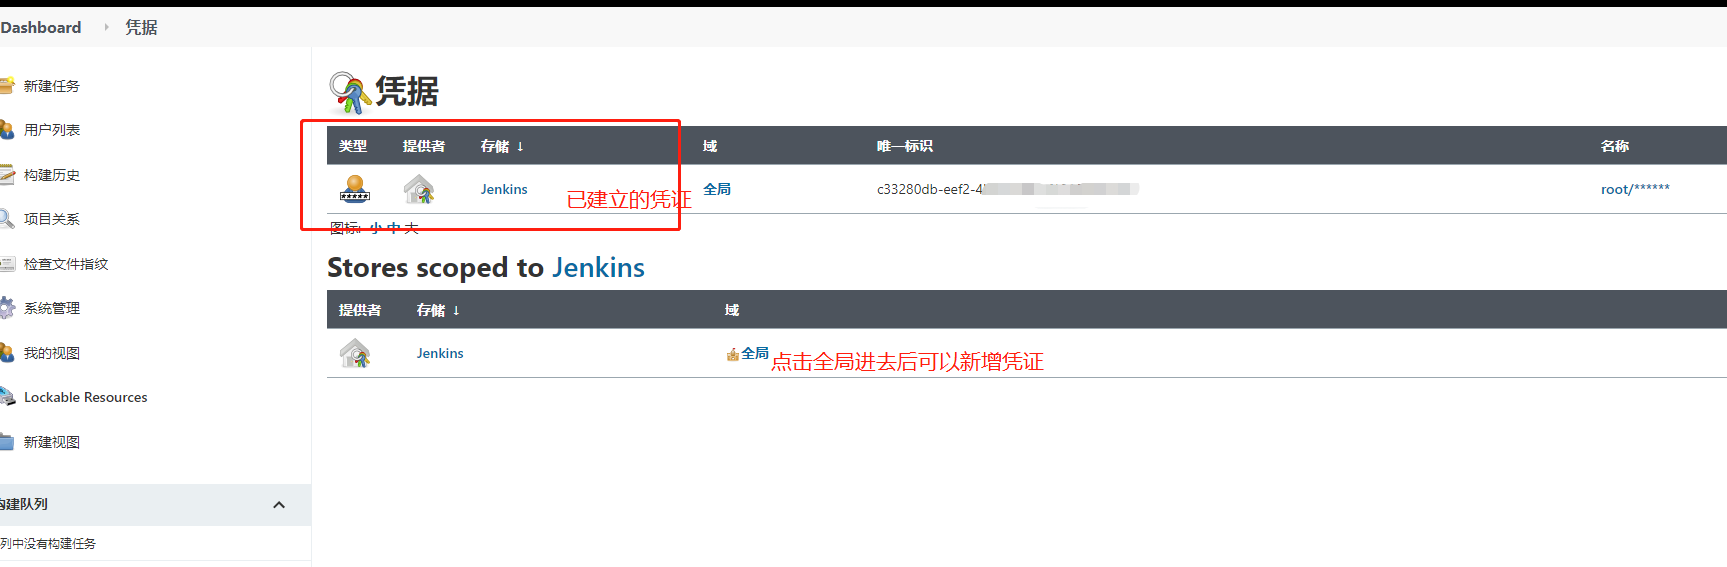Open the Jenkins store link in credentials row
The height and width of the screenshot is (567, 1727).
[504, 189]
